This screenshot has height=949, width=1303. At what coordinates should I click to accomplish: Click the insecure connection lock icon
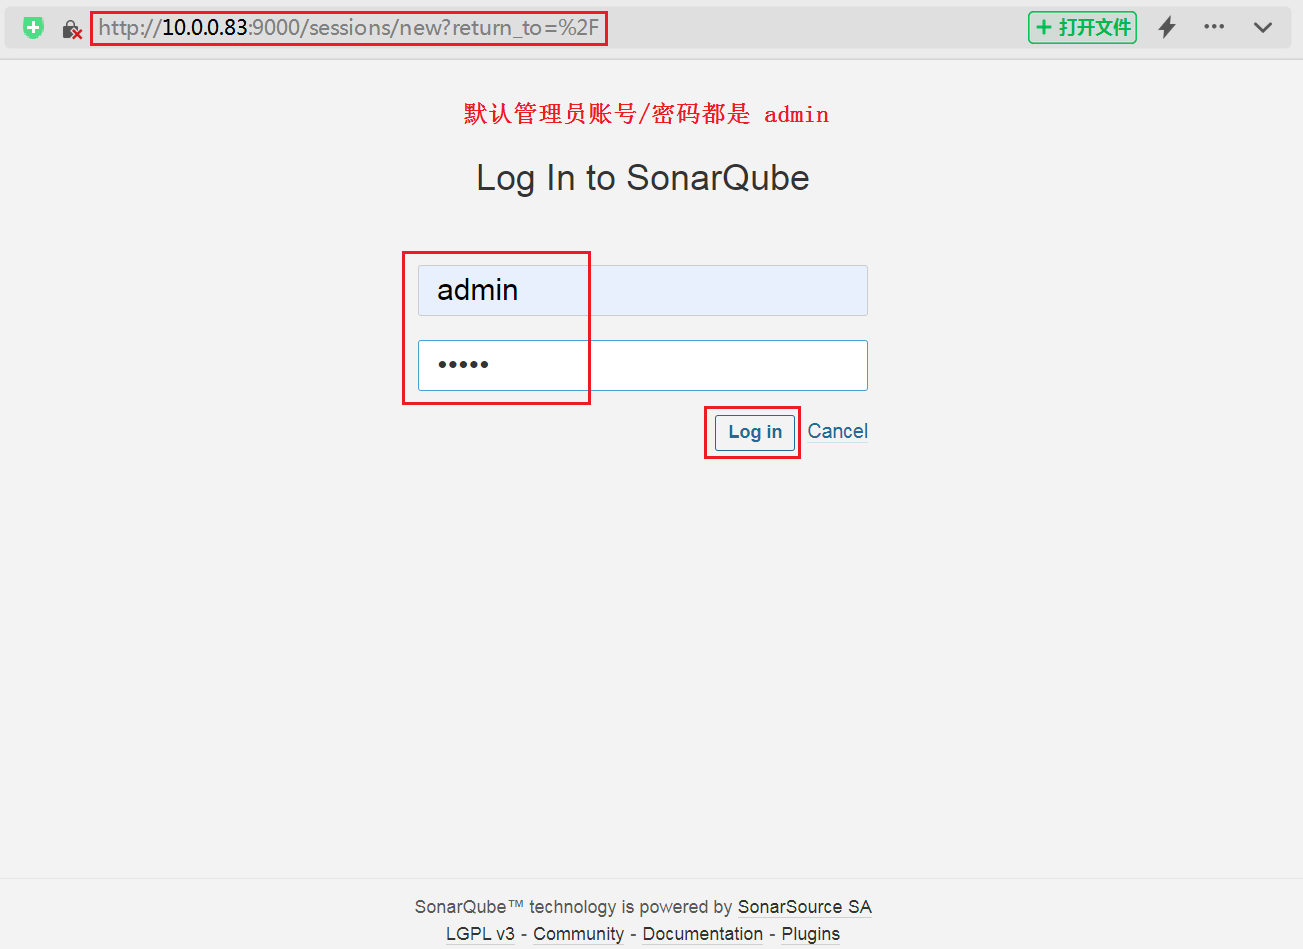pyautogui.click(x=71, y=29)
